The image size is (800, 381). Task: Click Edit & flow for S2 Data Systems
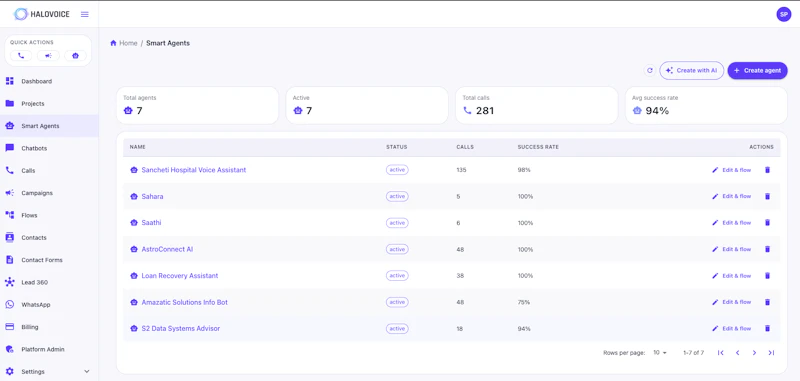[731, 328]
